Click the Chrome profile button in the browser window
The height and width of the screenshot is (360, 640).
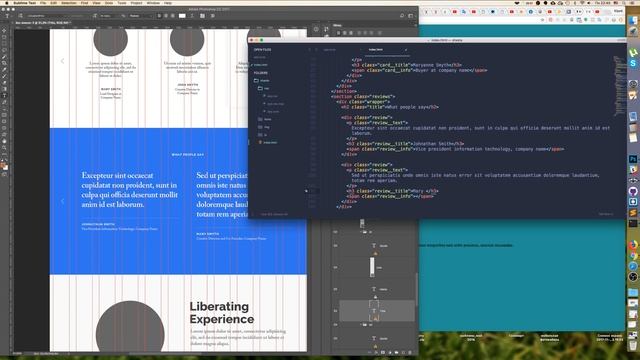coord(618,11)
